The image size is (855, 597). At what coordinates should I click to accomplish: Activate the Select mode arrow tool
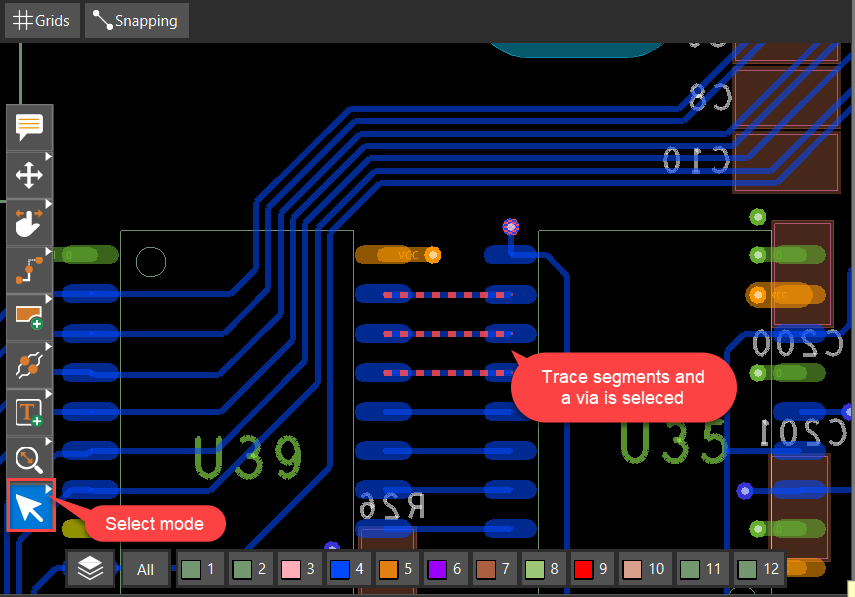tap(31, 506)
